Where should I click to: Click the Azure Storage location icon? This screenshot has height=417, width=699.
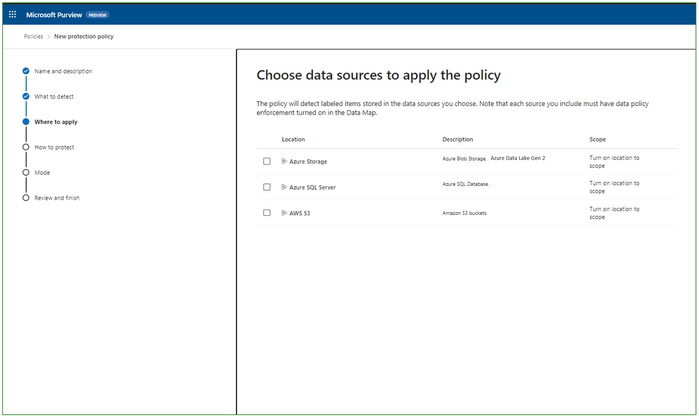point(285,161)
